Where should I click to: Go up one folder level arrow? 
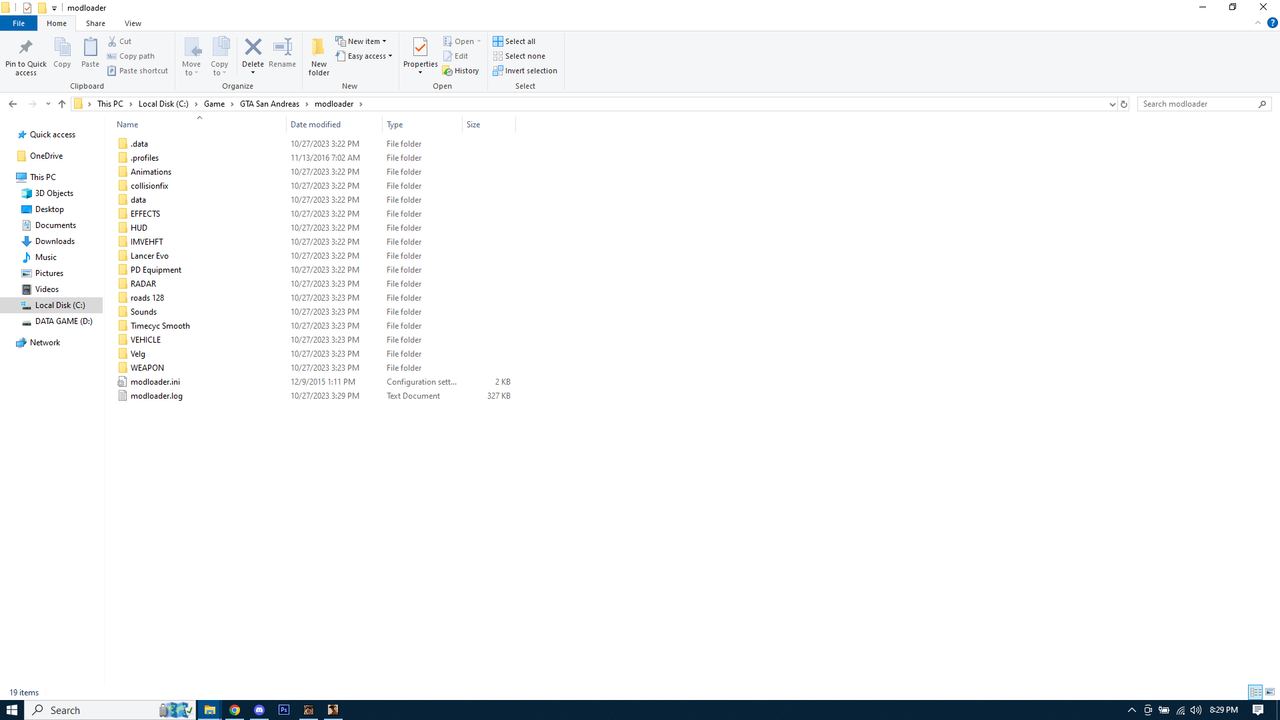click(x=62, y=104)
